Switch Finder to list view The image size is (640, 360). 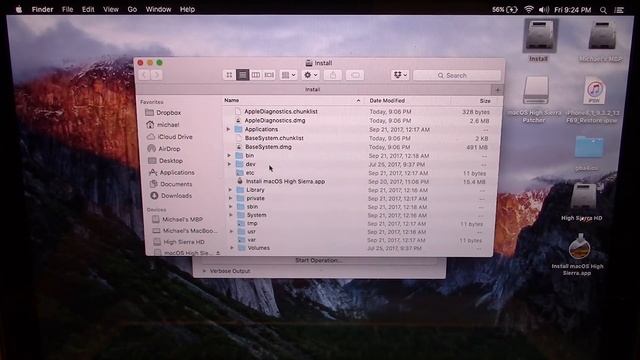click(x=242, y=75)
